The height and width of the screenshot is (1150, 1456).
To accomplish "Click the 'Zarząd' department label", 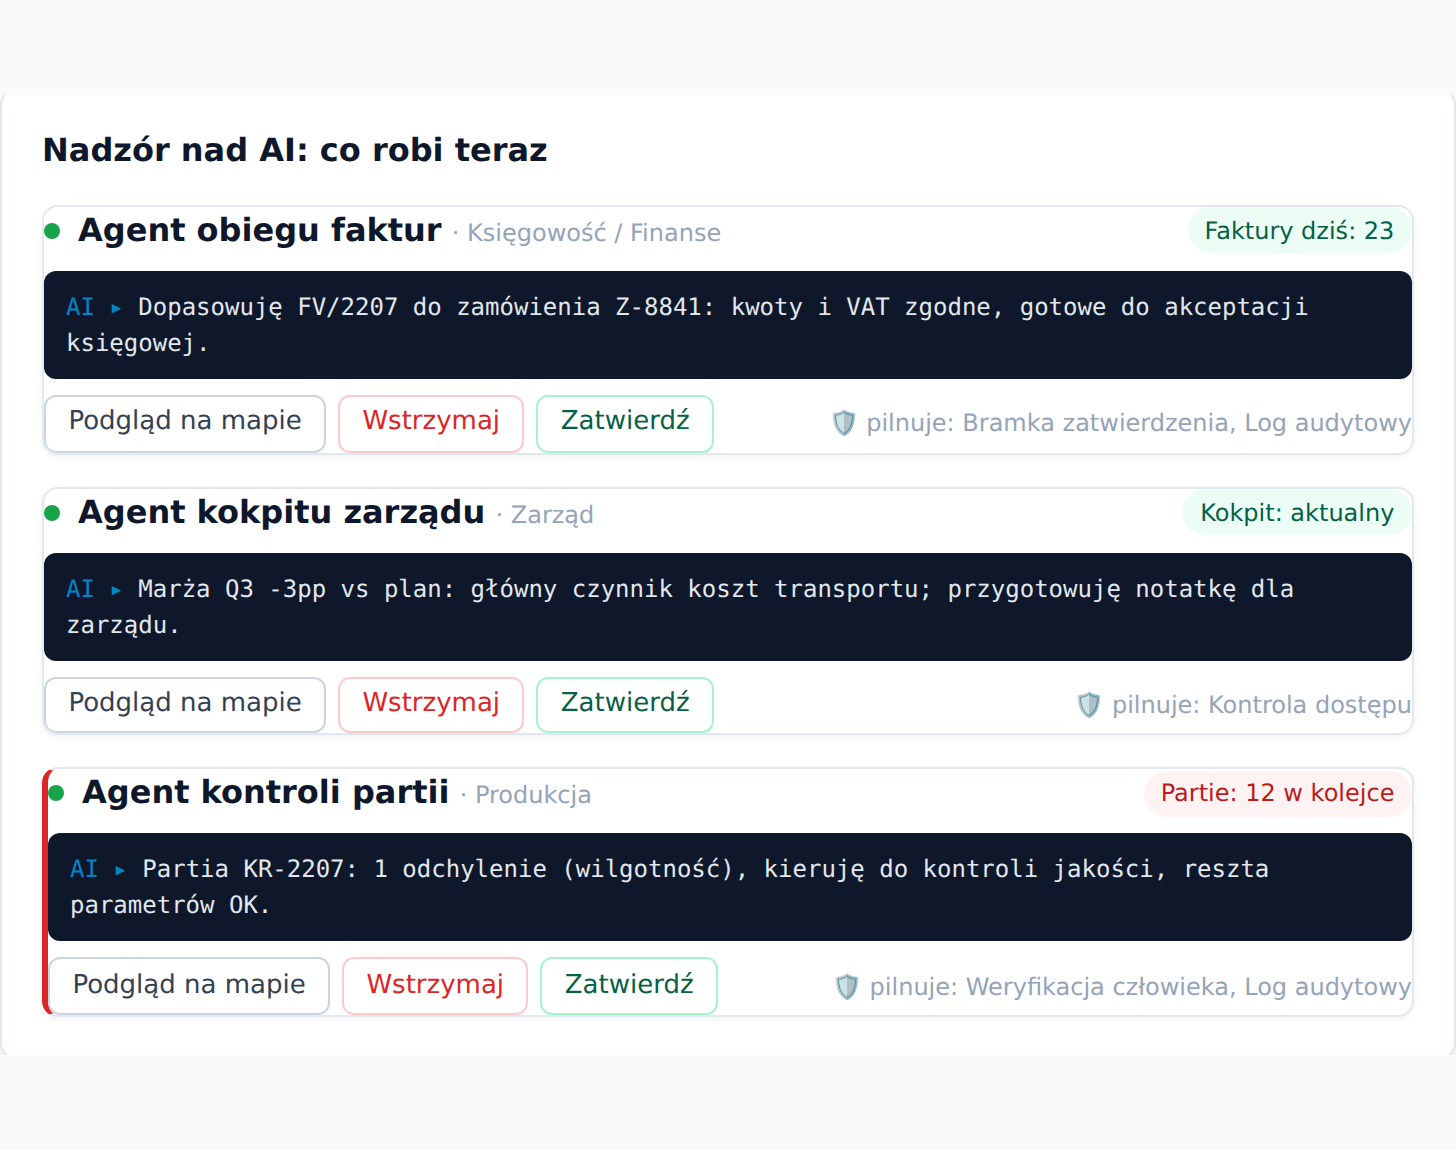I will point(552,515).
